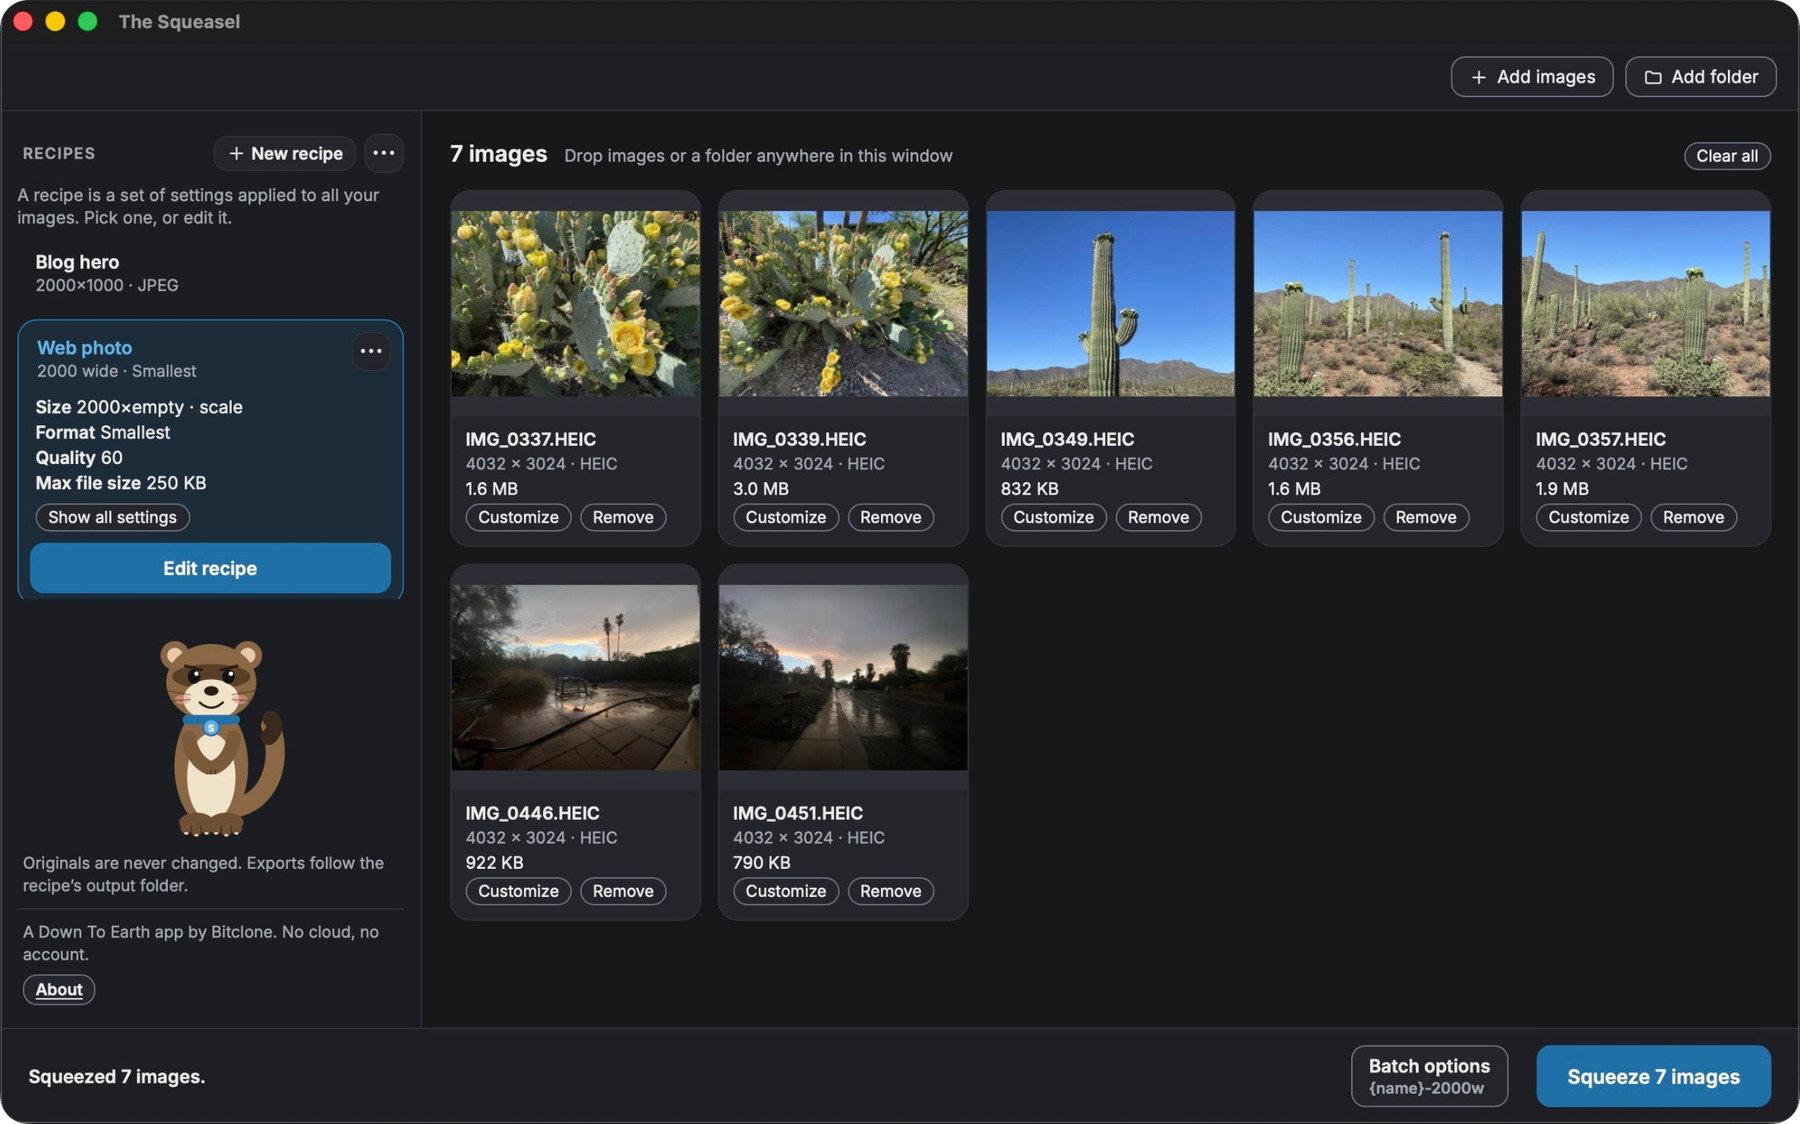Clear all images from the list
The width and height of the screenshot is (1800, 1124).
1727,156
